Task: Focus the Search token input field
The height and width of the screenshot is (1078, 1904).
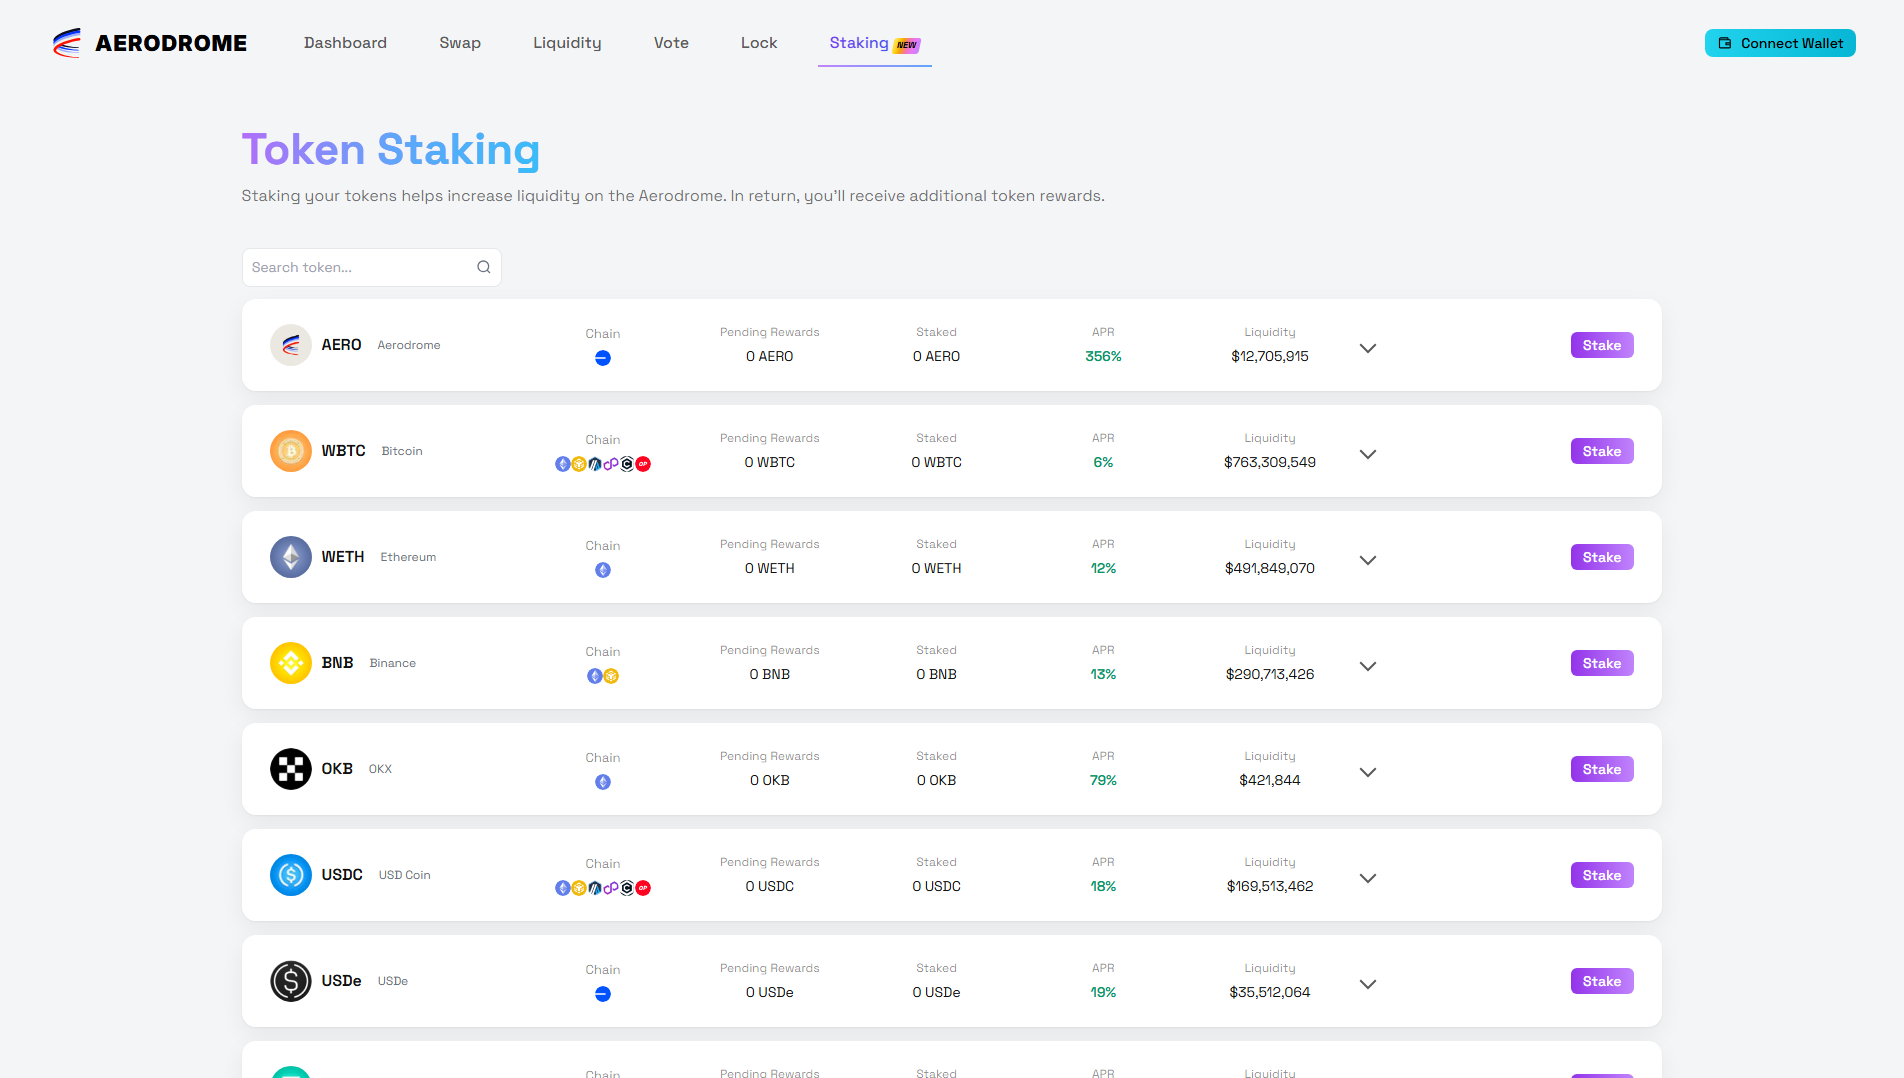Action: [372, 267]
